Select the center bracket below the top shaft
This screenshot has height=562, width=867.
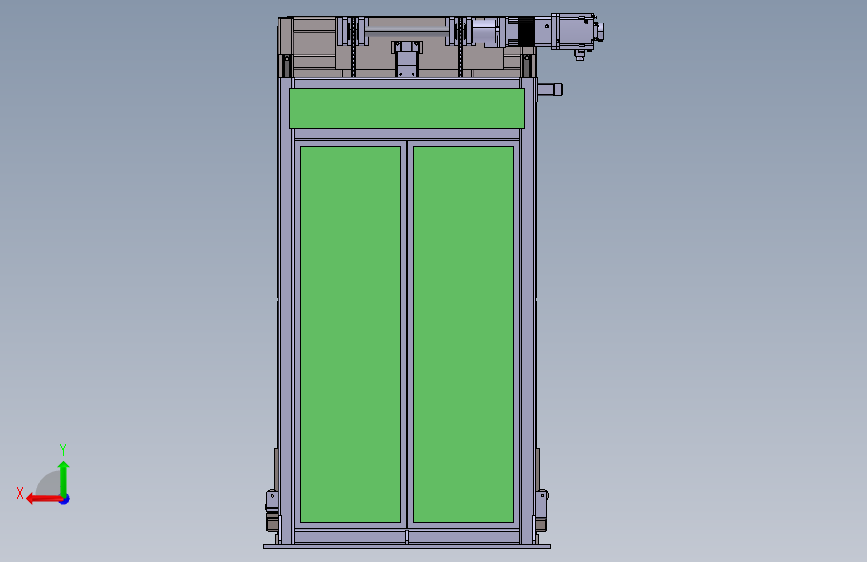[x=407, y=59]
